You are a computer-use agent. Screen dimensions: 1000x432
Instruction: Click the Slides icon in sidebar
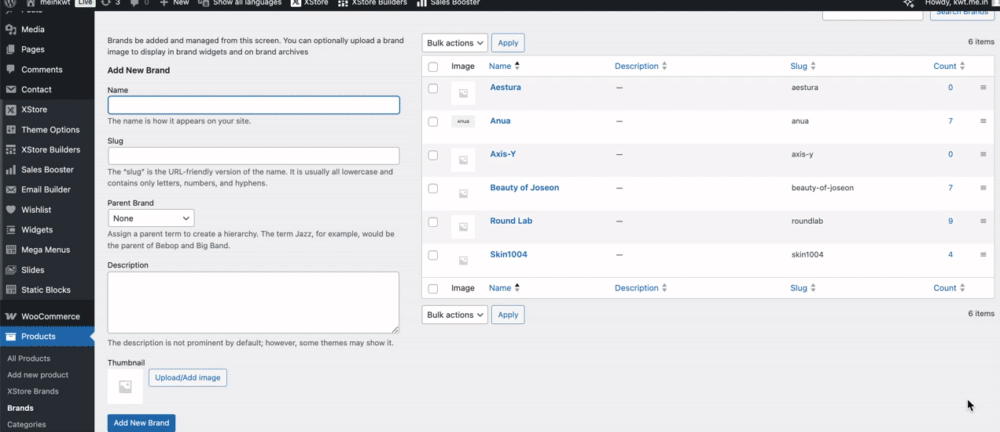[x=11, y=270]
